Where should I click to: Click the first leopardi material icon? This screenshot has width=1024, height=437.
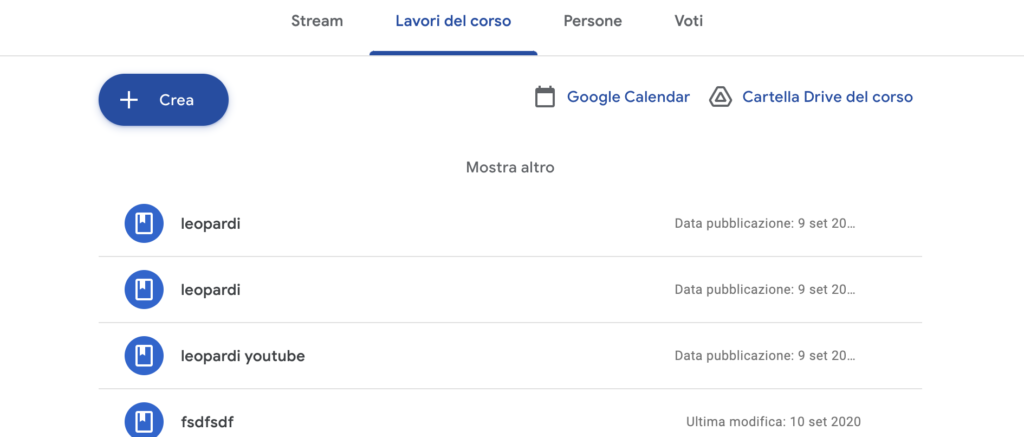click(144, 223)
